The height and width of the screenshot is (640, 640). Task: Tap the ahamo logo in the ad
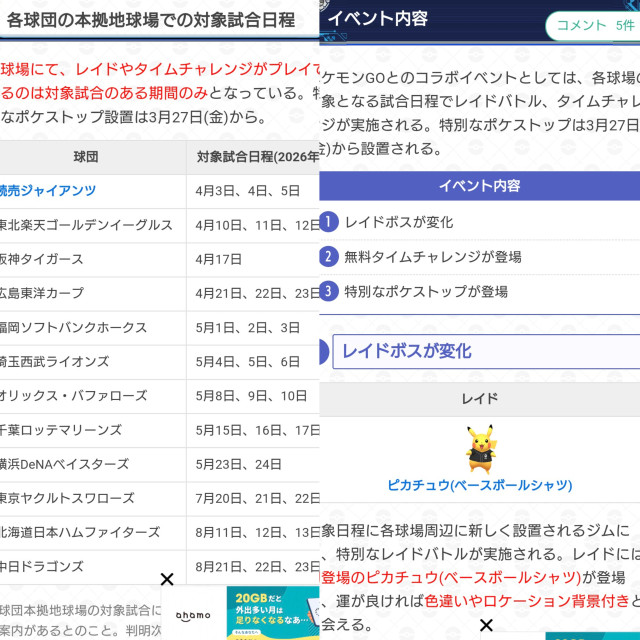[x=192, y=614]
